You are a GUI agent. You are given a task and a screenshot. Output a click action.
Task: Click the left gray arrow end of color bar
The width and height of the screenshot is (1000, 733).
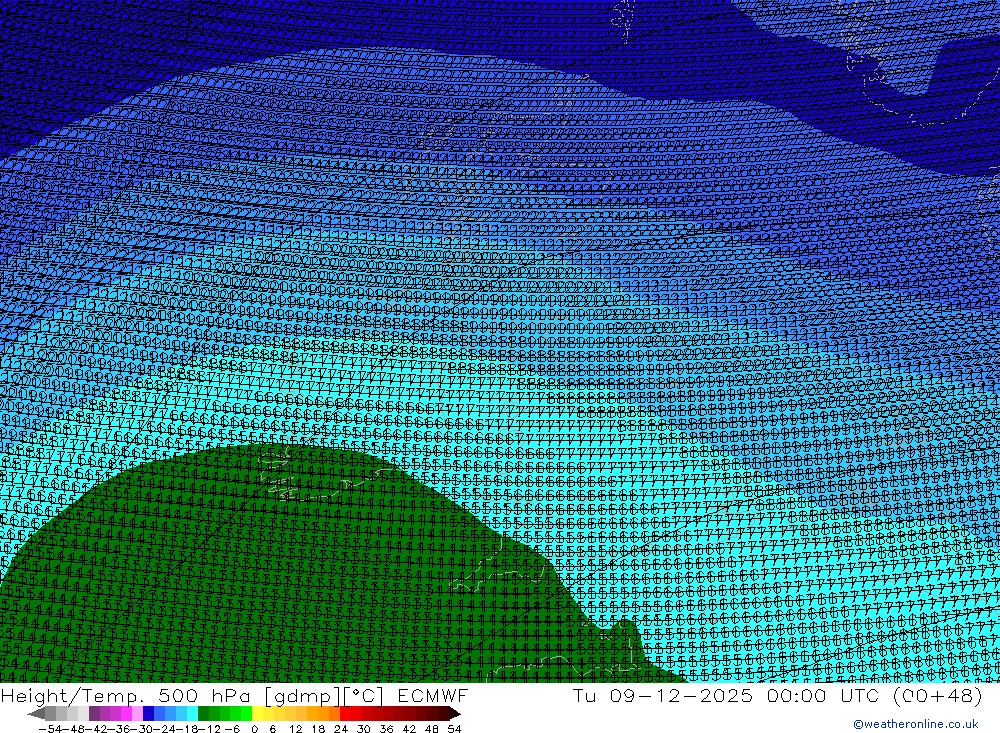tap(36, 713)
